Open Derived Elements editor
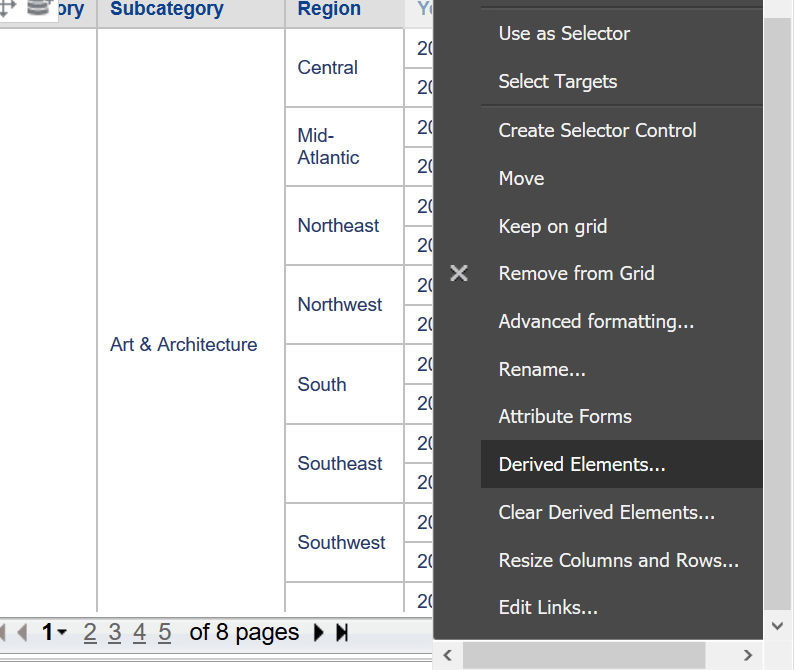 [622, 464]
